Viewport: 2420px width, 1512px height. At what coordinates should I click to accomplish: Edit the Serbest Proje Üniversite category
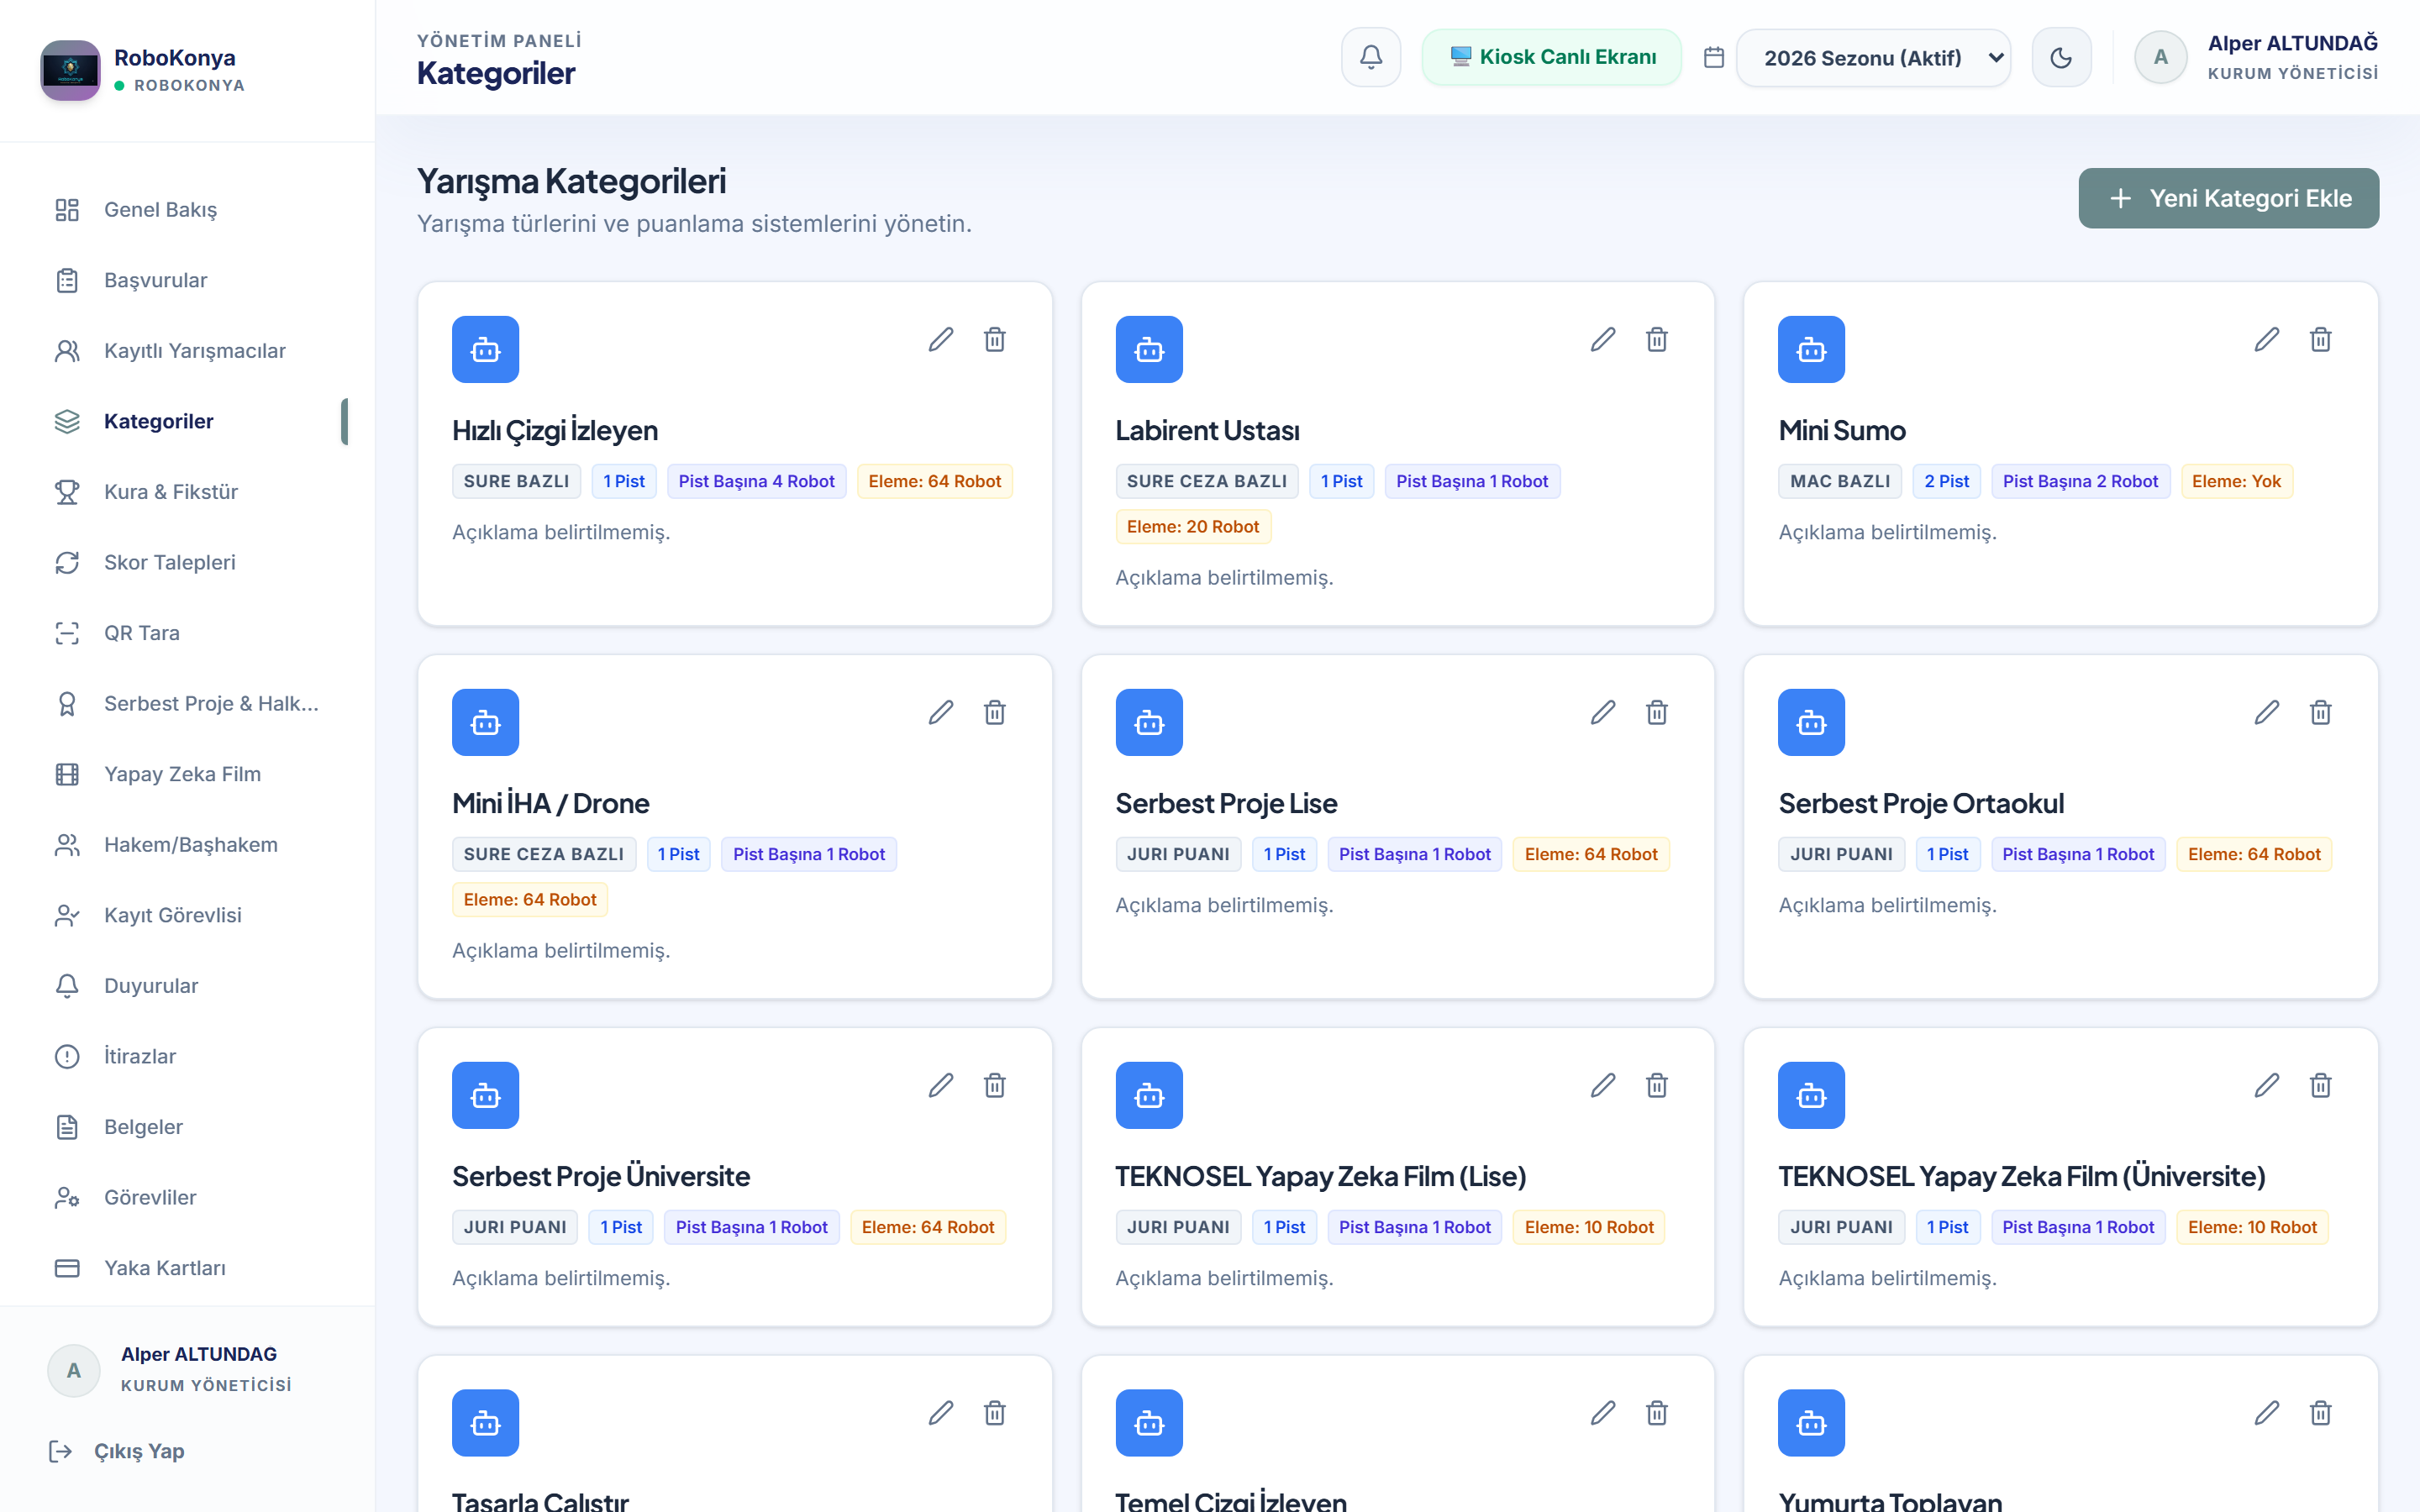[x=940, y=1086]
